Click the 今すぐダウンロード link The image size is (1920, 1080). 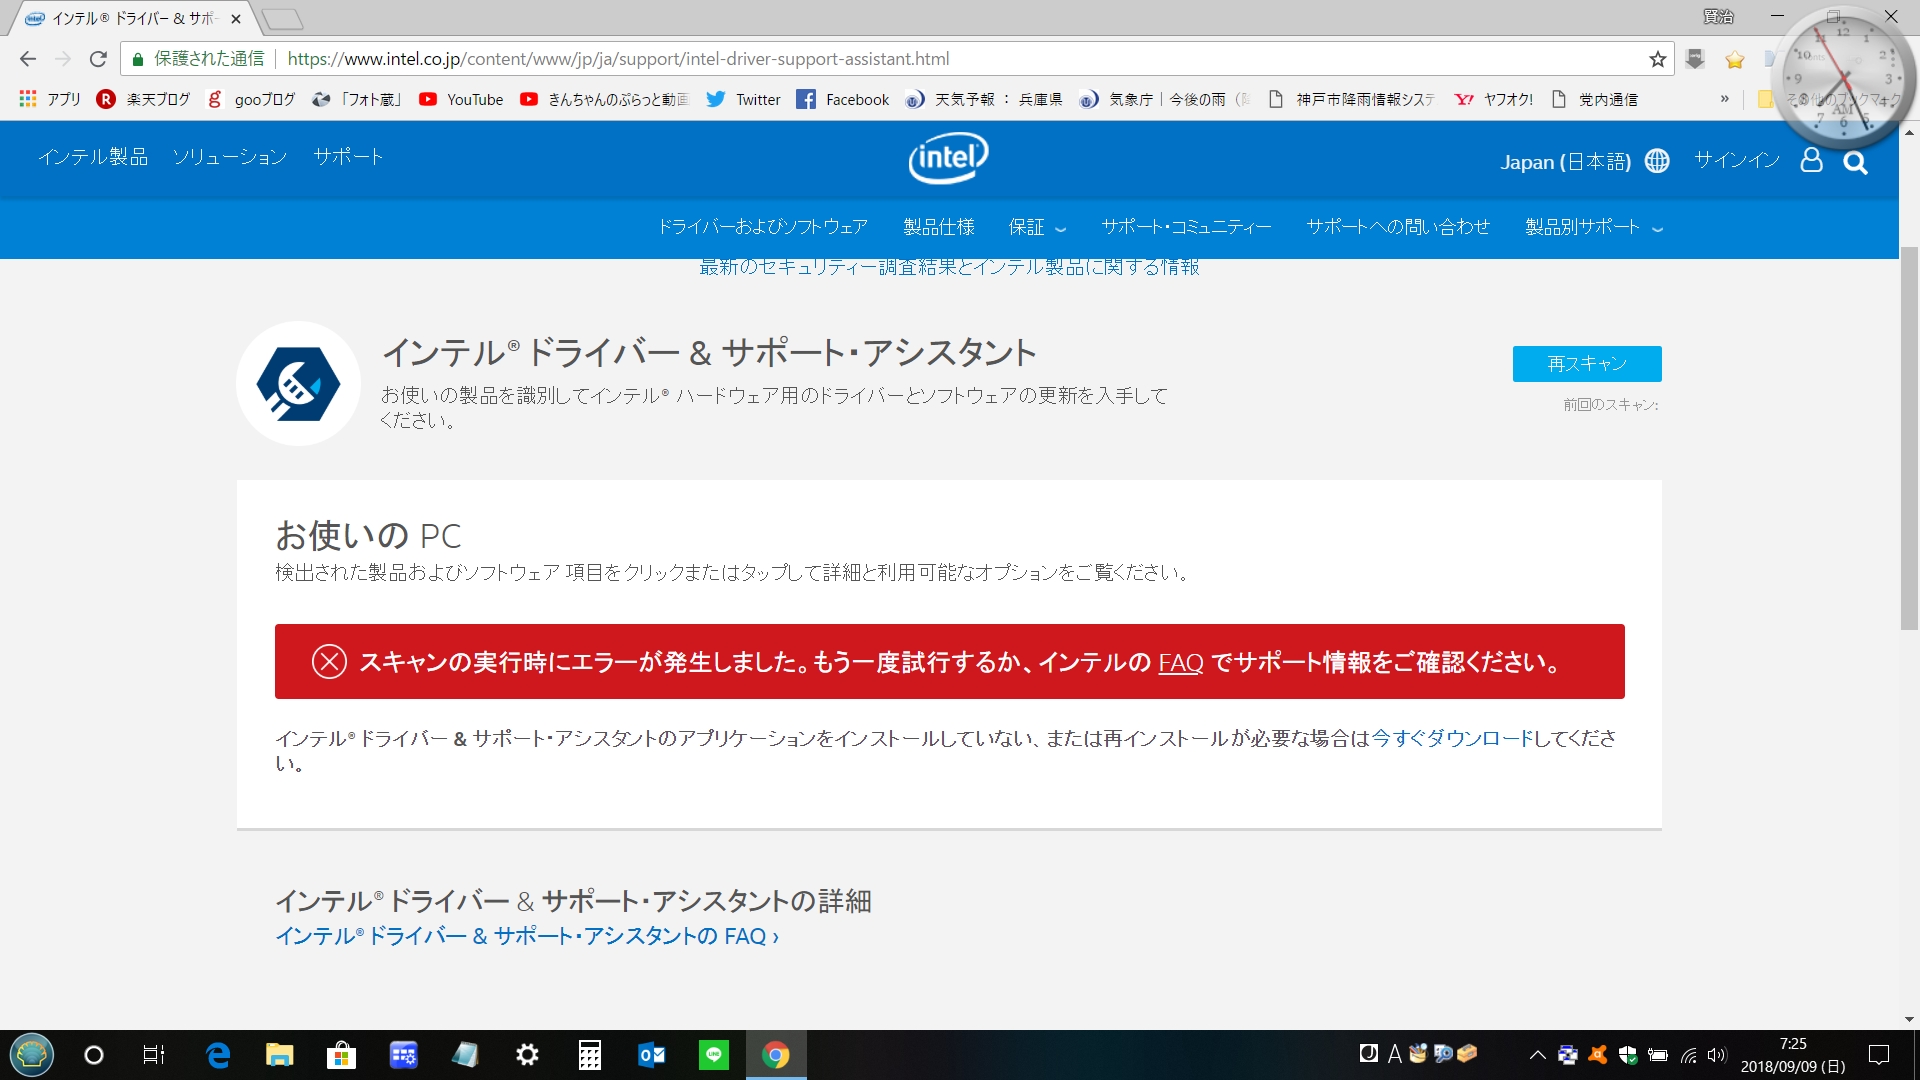[1451, 738]
